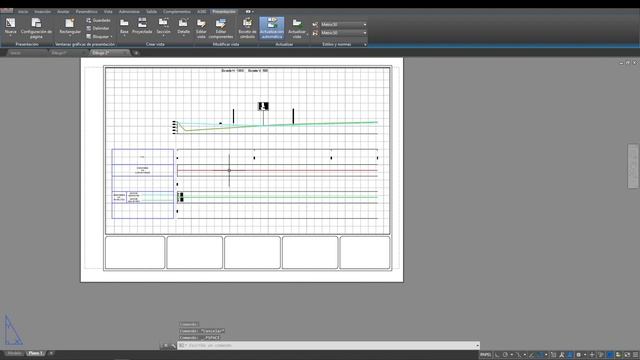Click the Actualizar vista button

[x=297, y=28]
